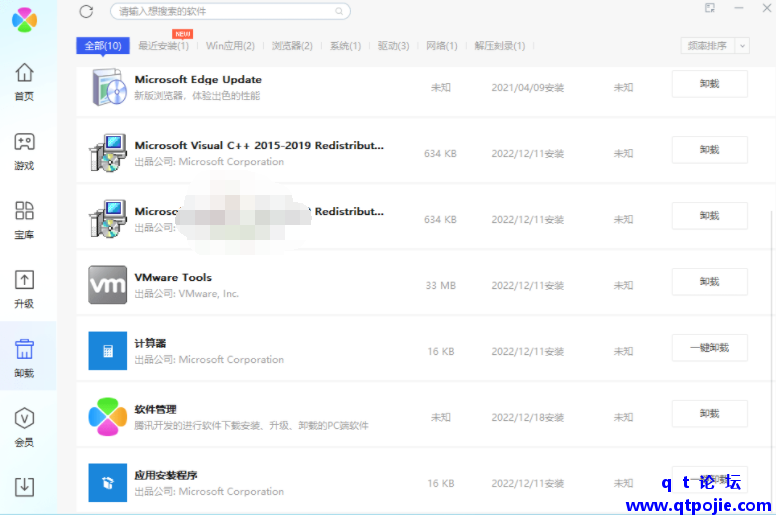776x520 pixels.
Task: Switch to the 网络(1) tab
Action: (x=442, y=46)
